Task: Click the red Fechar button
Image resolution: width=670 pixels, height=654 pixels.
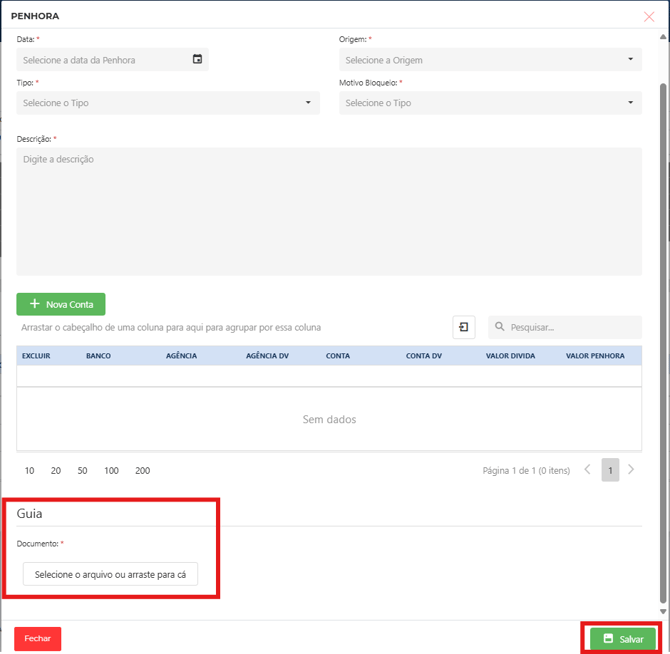Action: click(38, 638)
